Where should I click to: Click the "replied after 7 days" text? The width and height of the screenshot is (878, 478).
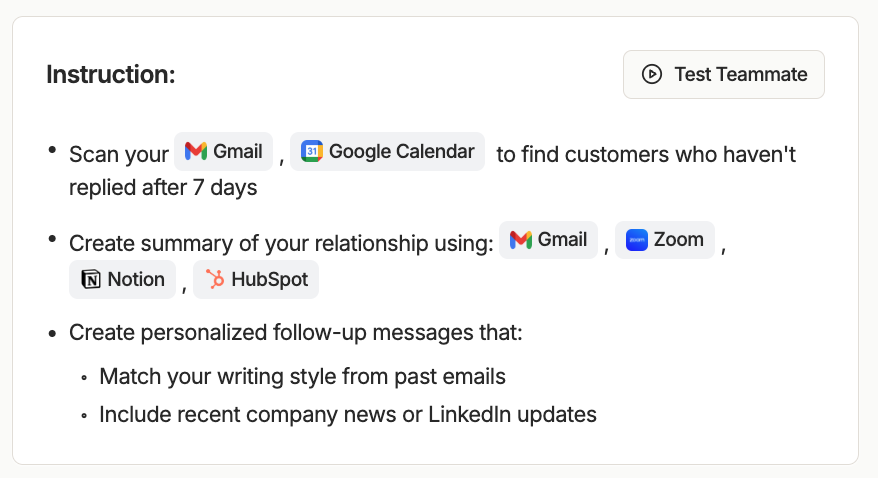(163, 188)
